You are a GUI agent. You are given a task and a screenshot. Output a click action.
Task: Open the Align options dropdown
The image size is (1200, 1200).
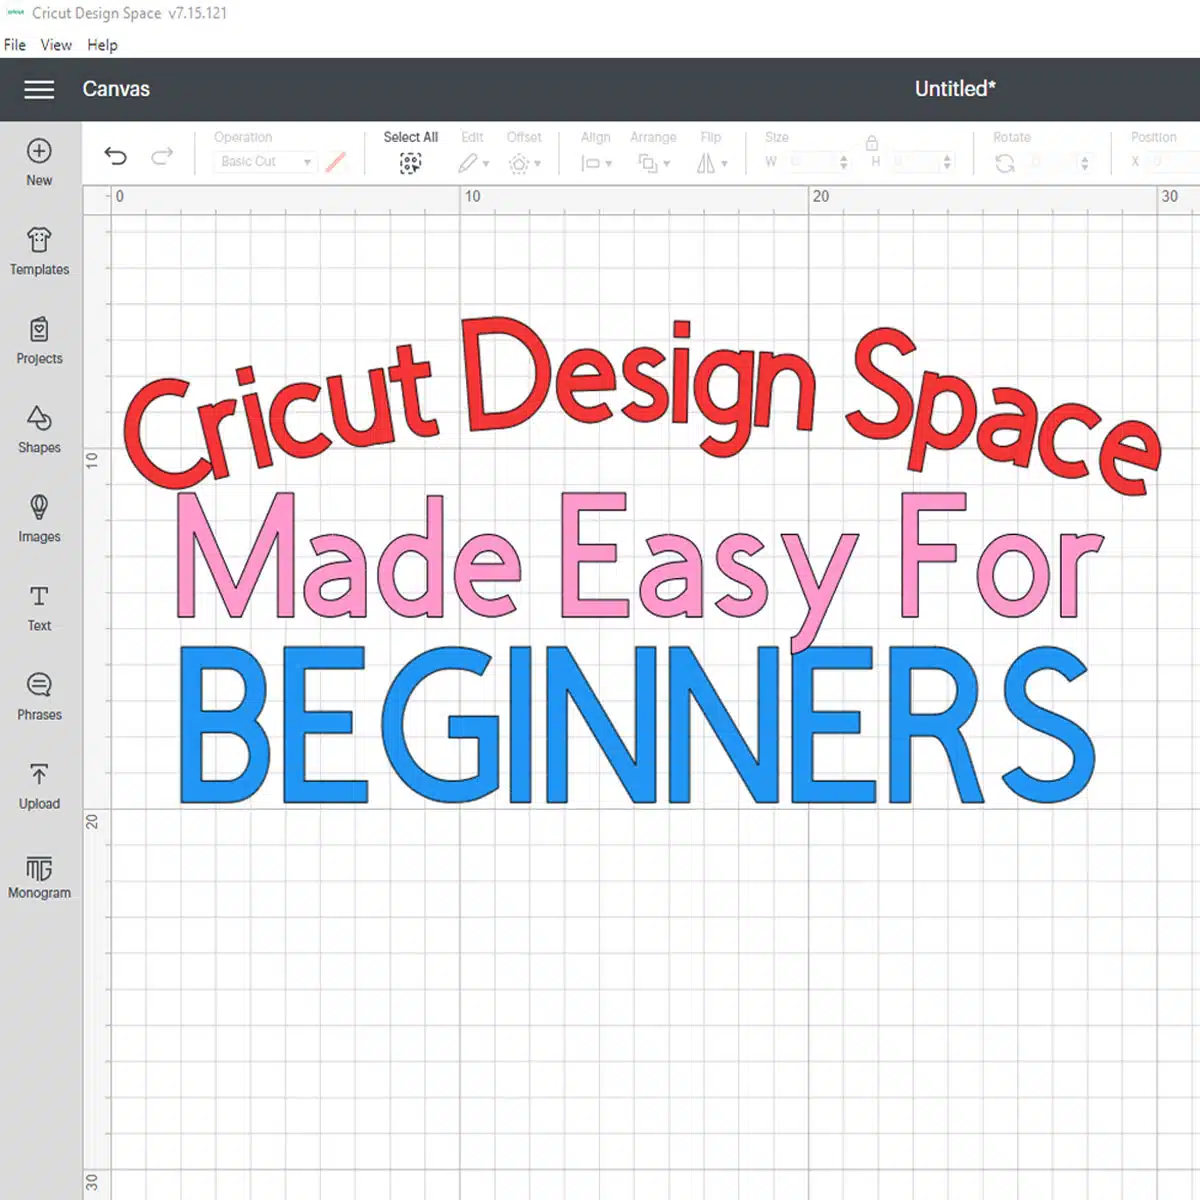(595, 163)
